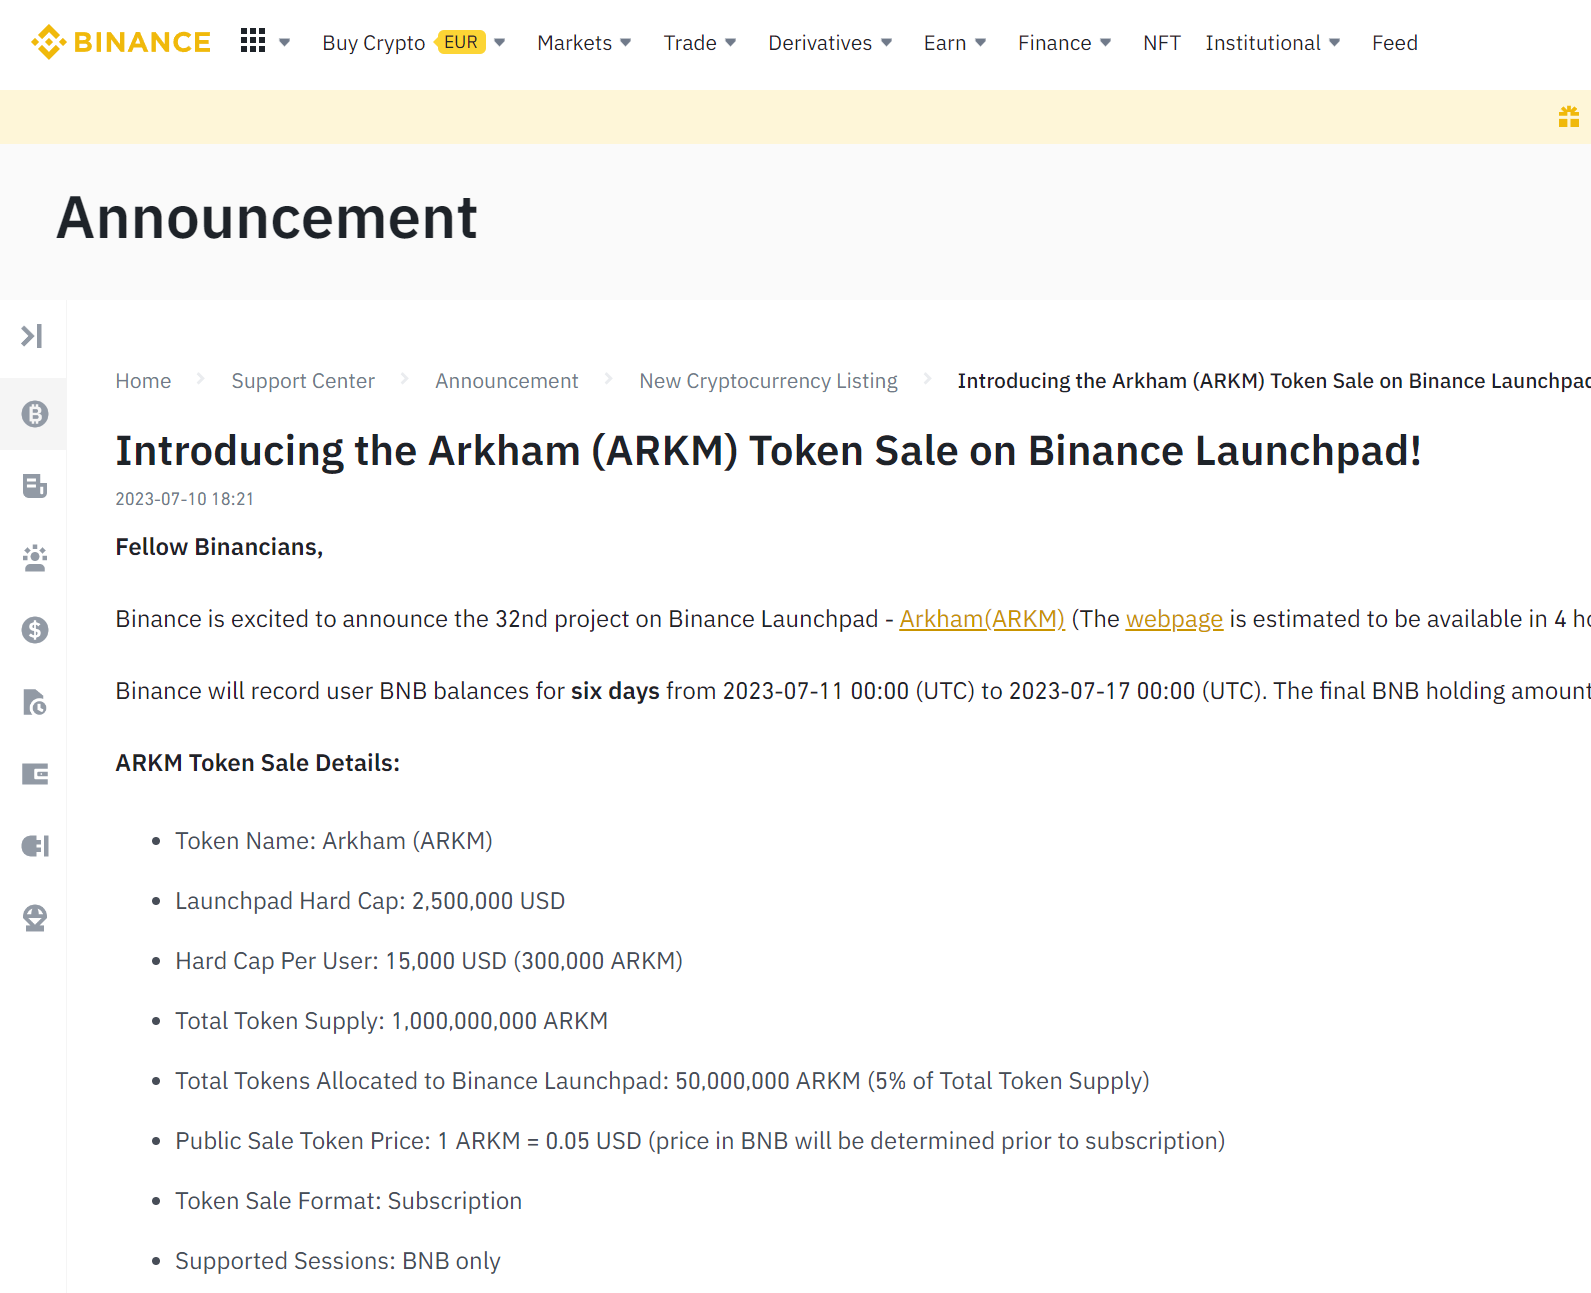The height and width of the screenshot is (1293, 1591).
Task: Click the dollar coin sidebar icon
Action: click(x=35, y=630)
